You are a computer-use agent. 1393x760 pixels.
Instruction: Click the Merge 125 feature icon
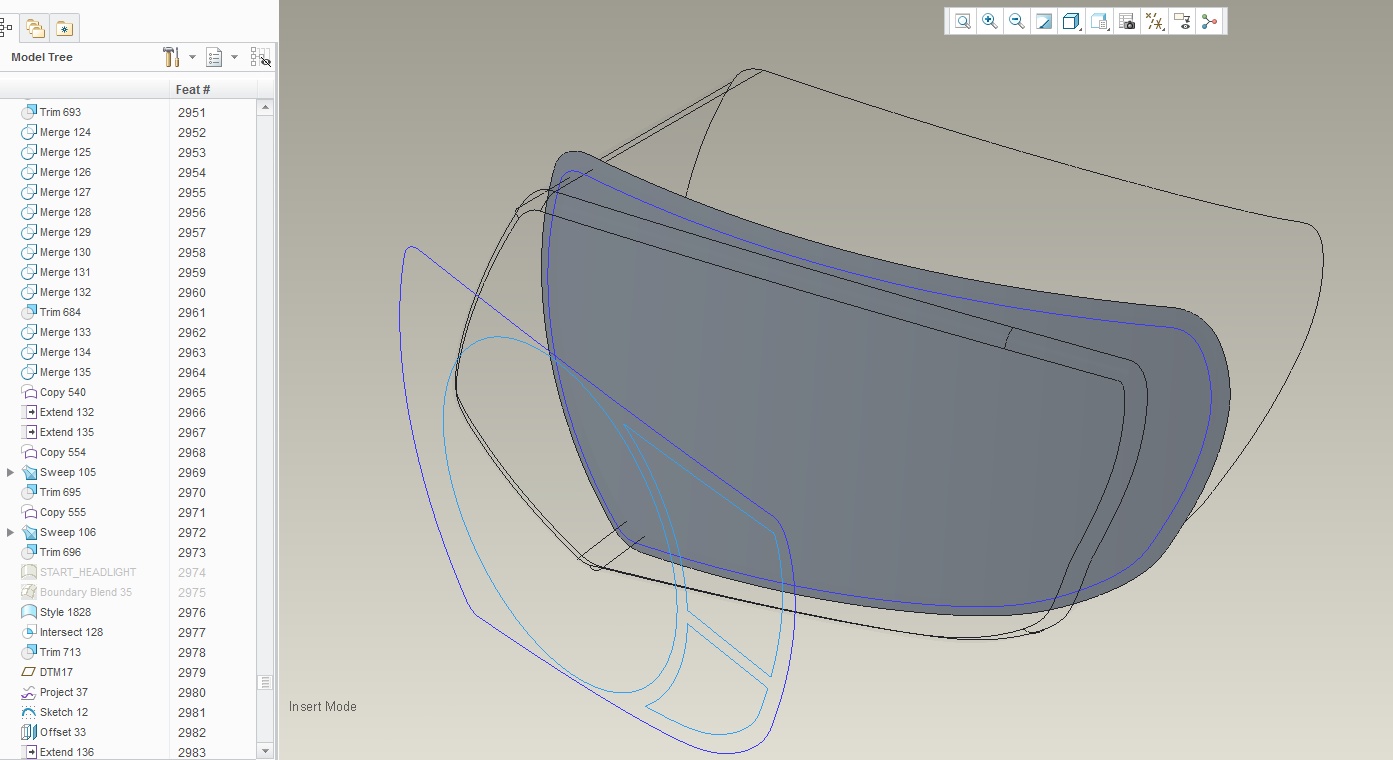(29, 152)
